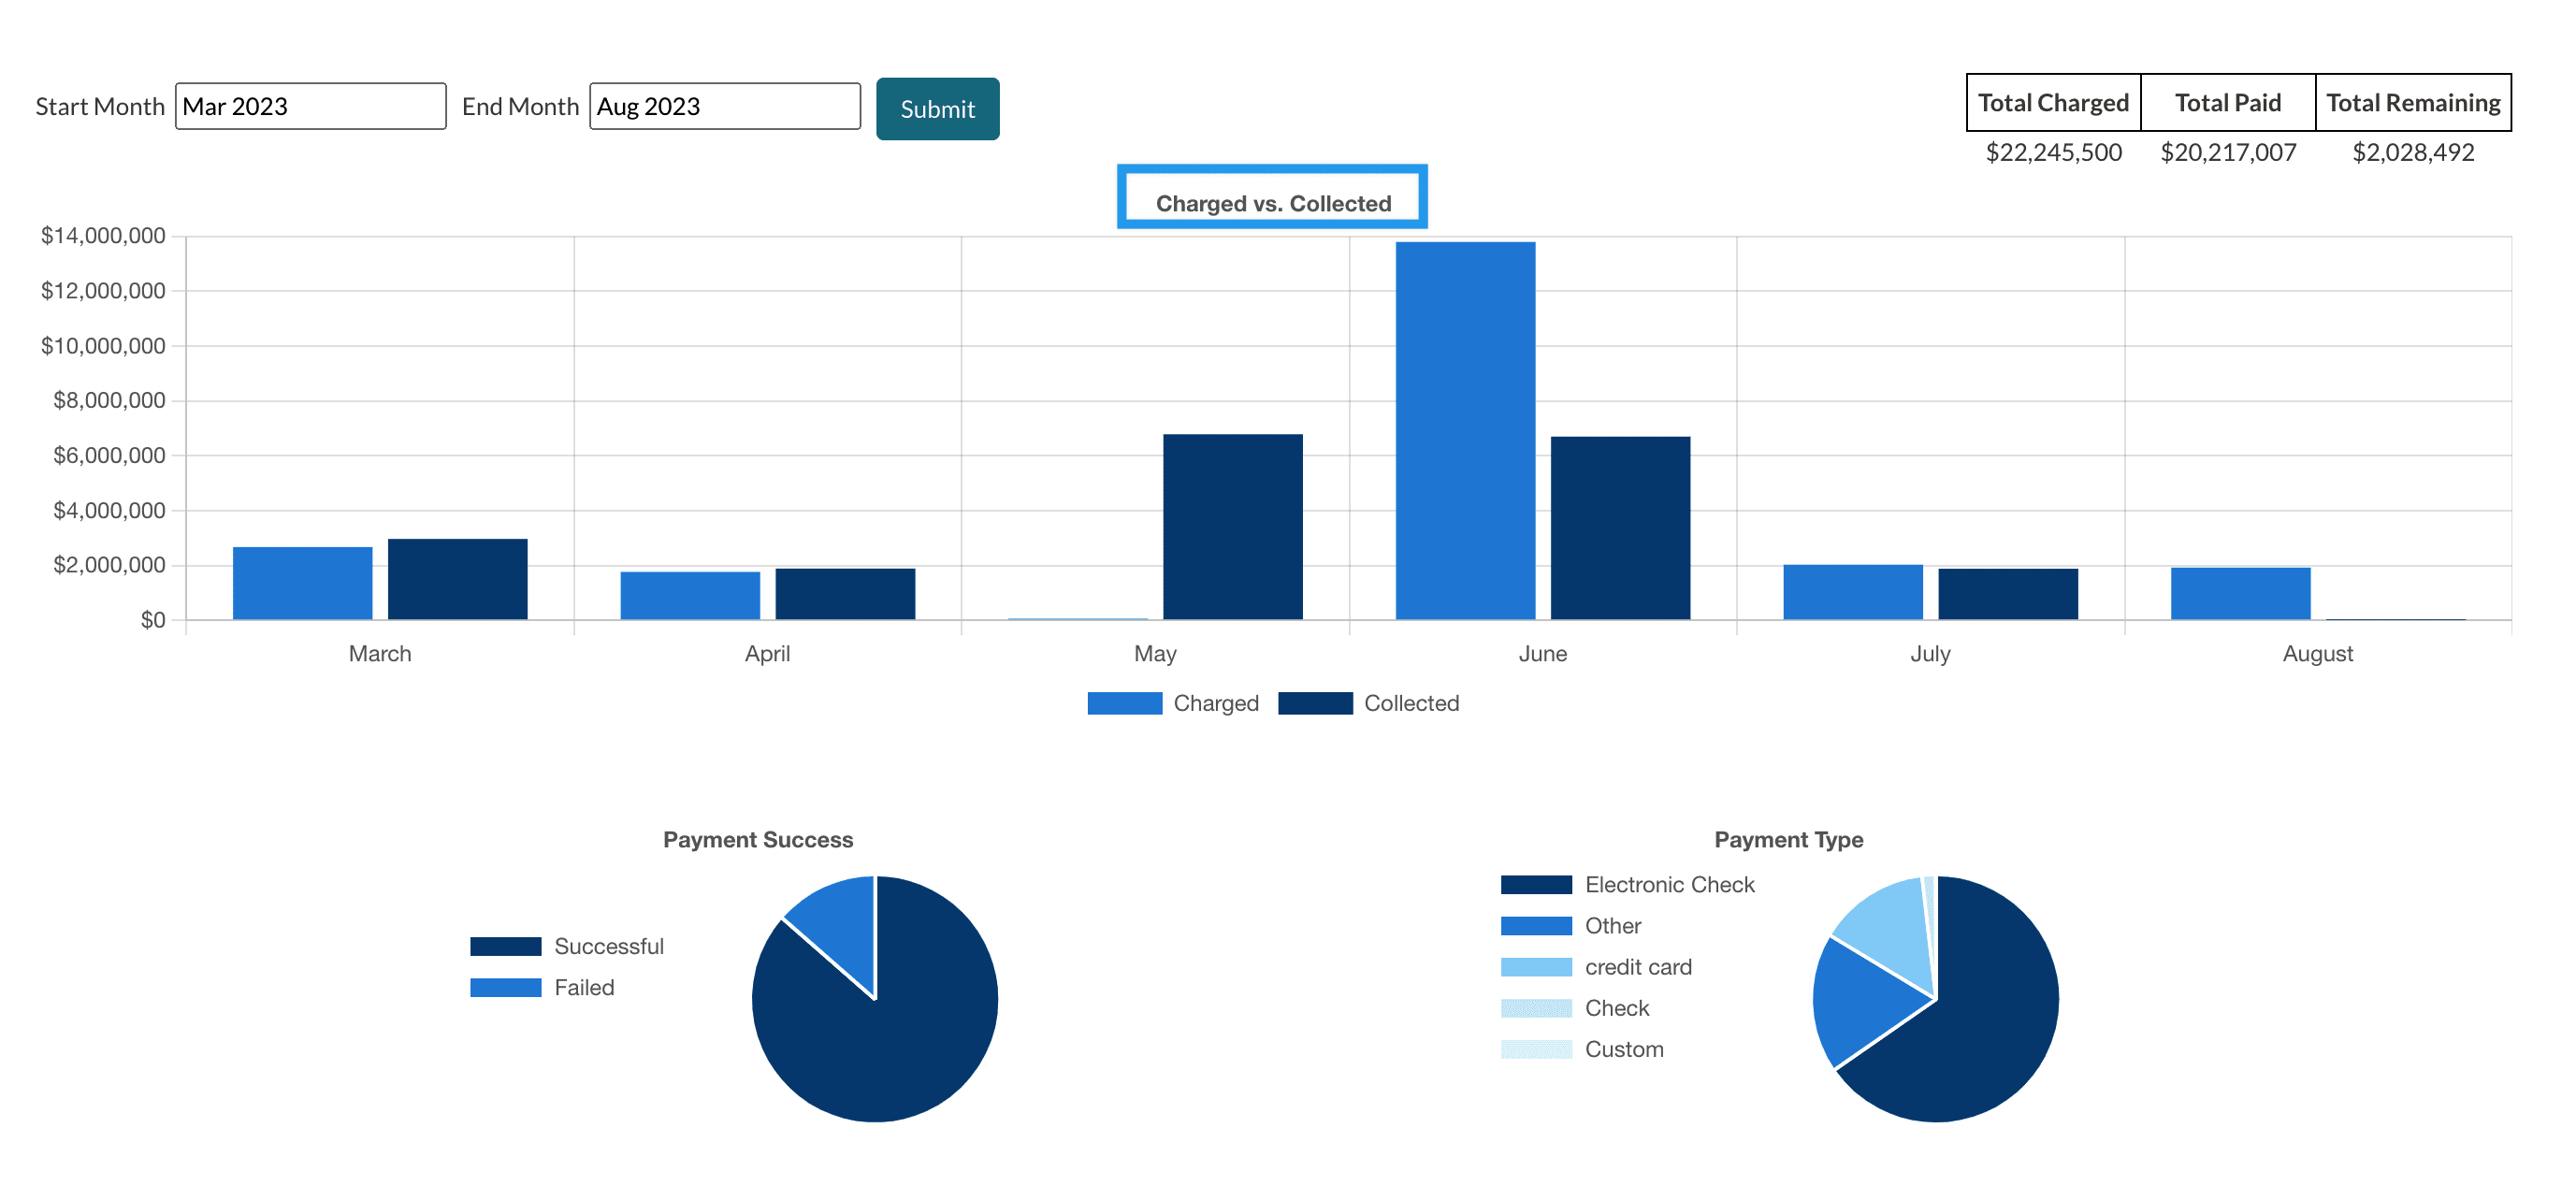Select the March Collected bar
Image resolution: width=2576 pixels, height=1186 pixels.
point(457,579)
